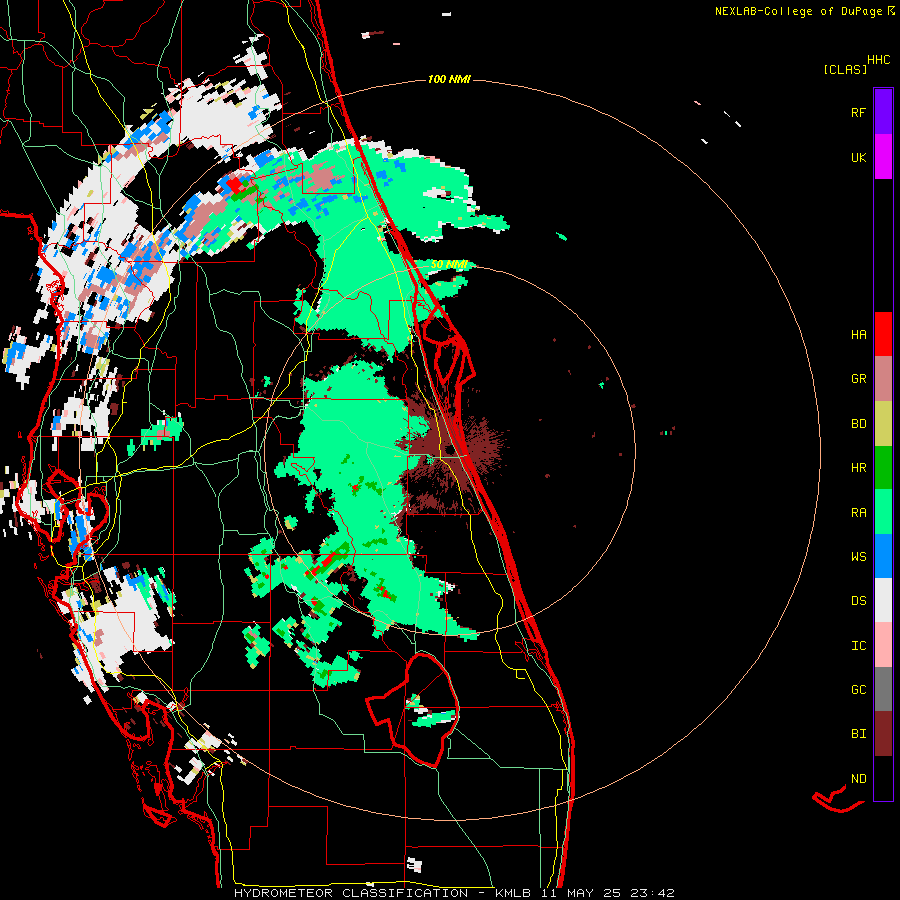
Task: Click the BD yellow legend swatch
Action: (x=883, y=423)
